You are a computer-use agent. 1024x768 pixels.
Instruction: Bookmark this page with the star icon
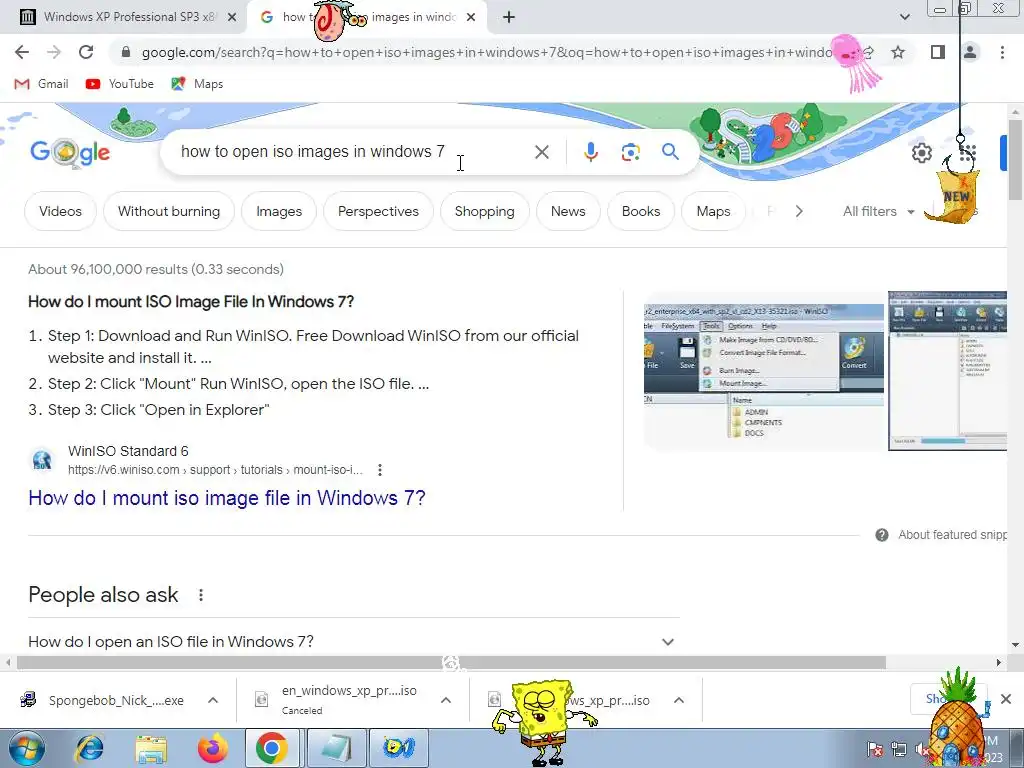coord(898,52)
